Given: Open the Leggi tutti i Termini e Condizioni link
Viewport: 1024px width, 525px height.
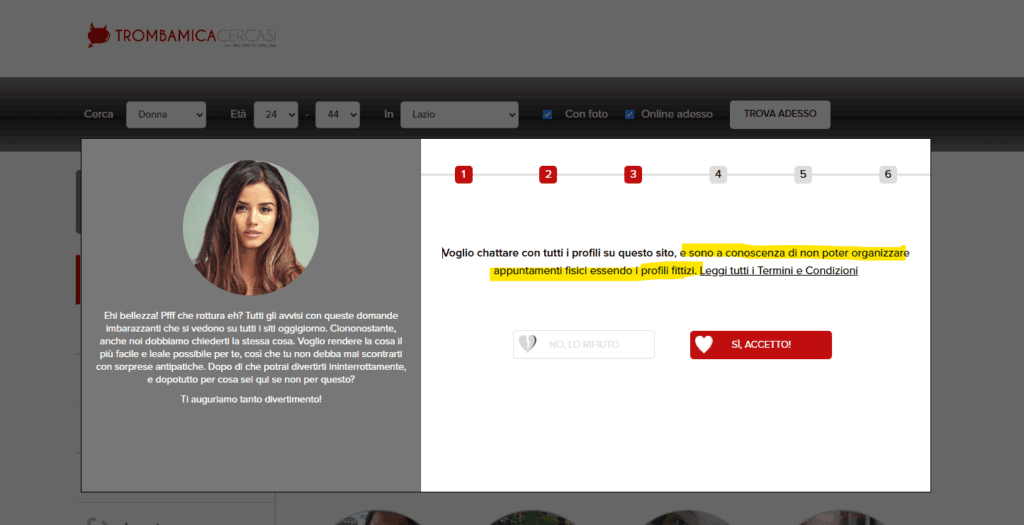Looking at the screenshot, I should pyautogui.click(x=778, y=270).
